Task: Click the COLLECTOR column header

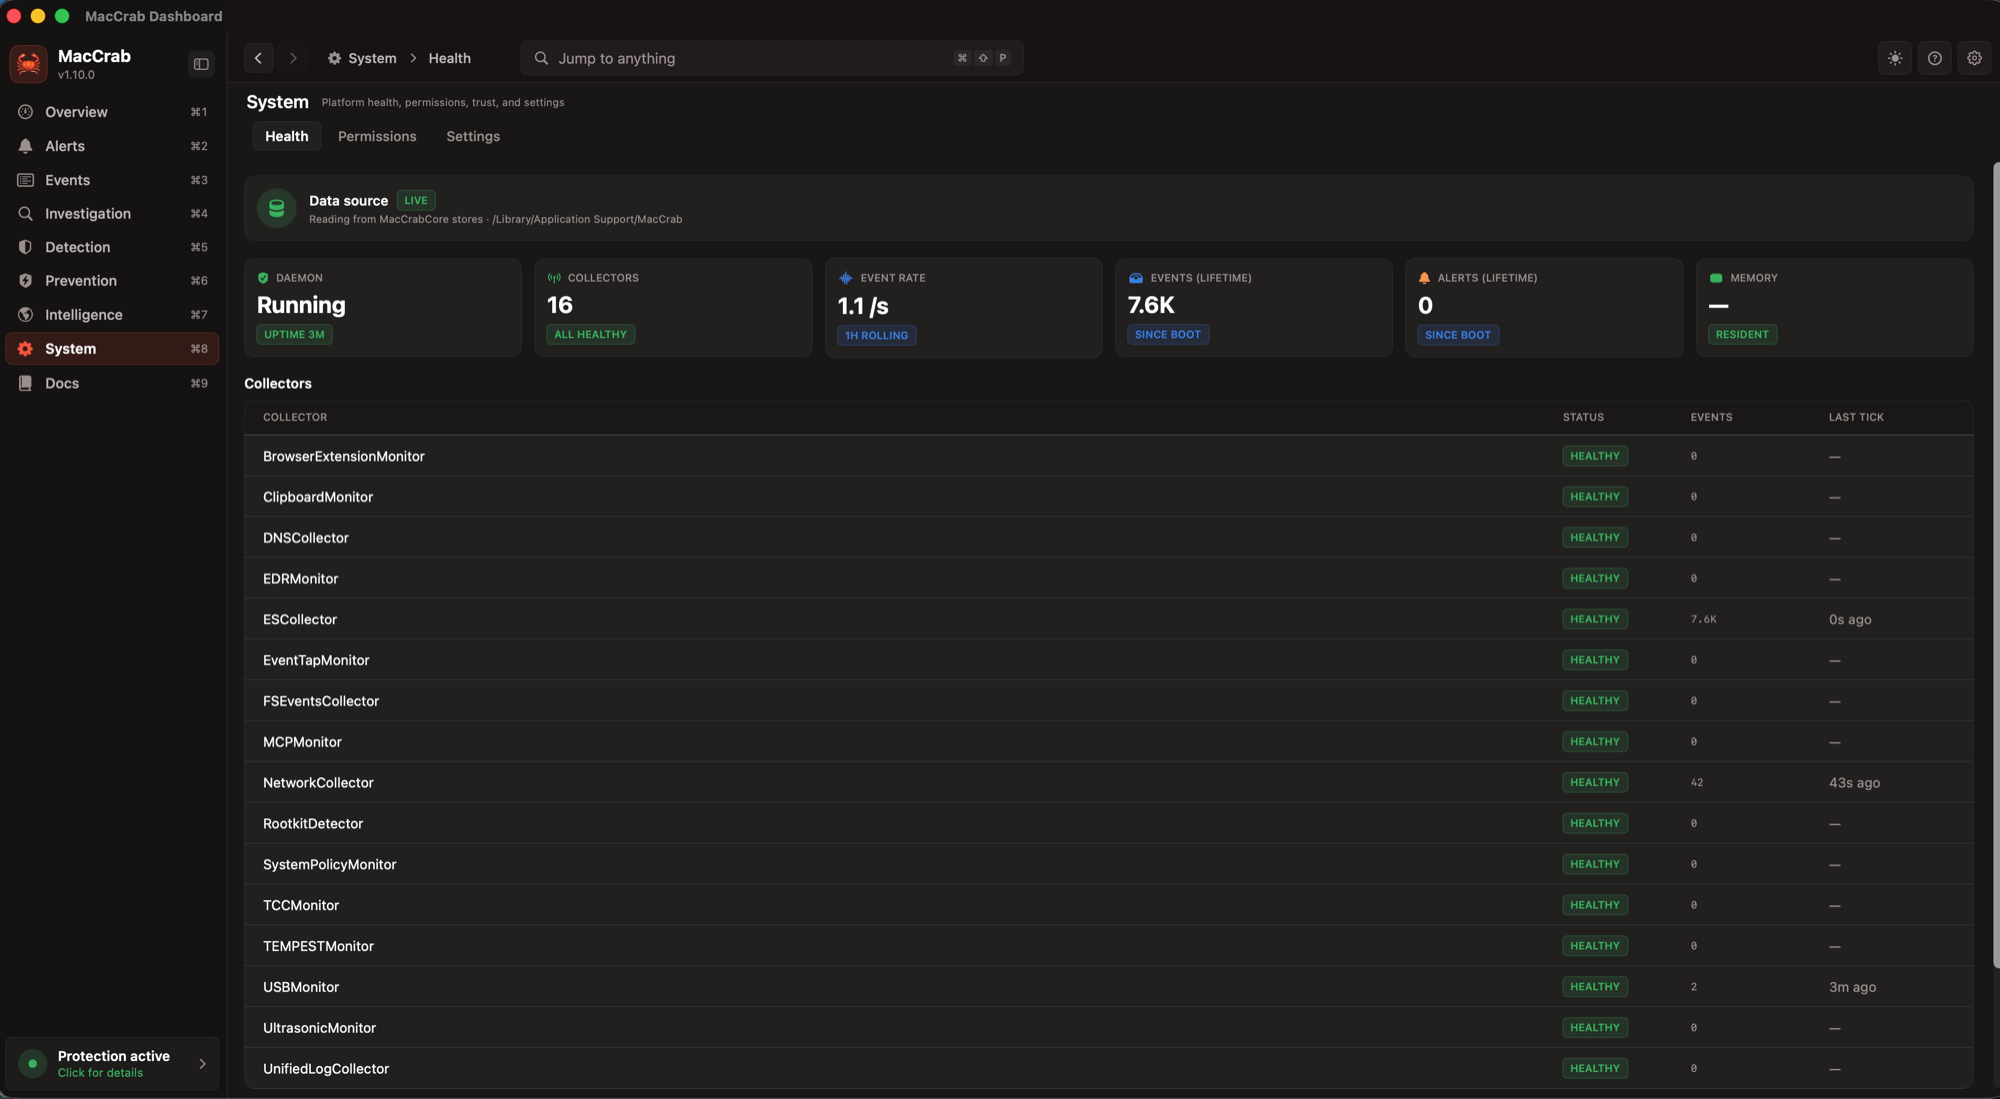Action: pos(295,417)
